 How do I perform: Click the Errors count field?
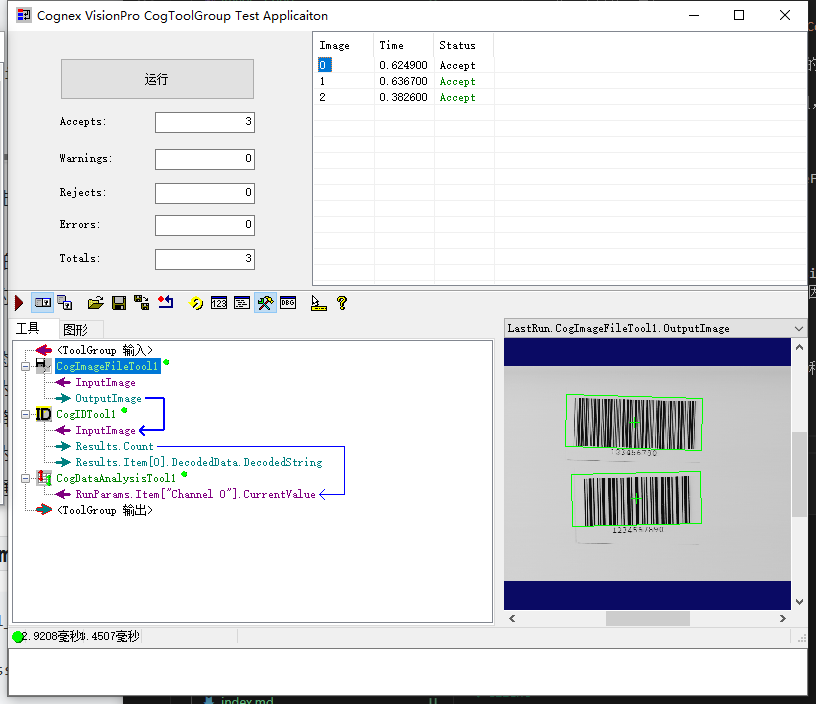(205, 225)
